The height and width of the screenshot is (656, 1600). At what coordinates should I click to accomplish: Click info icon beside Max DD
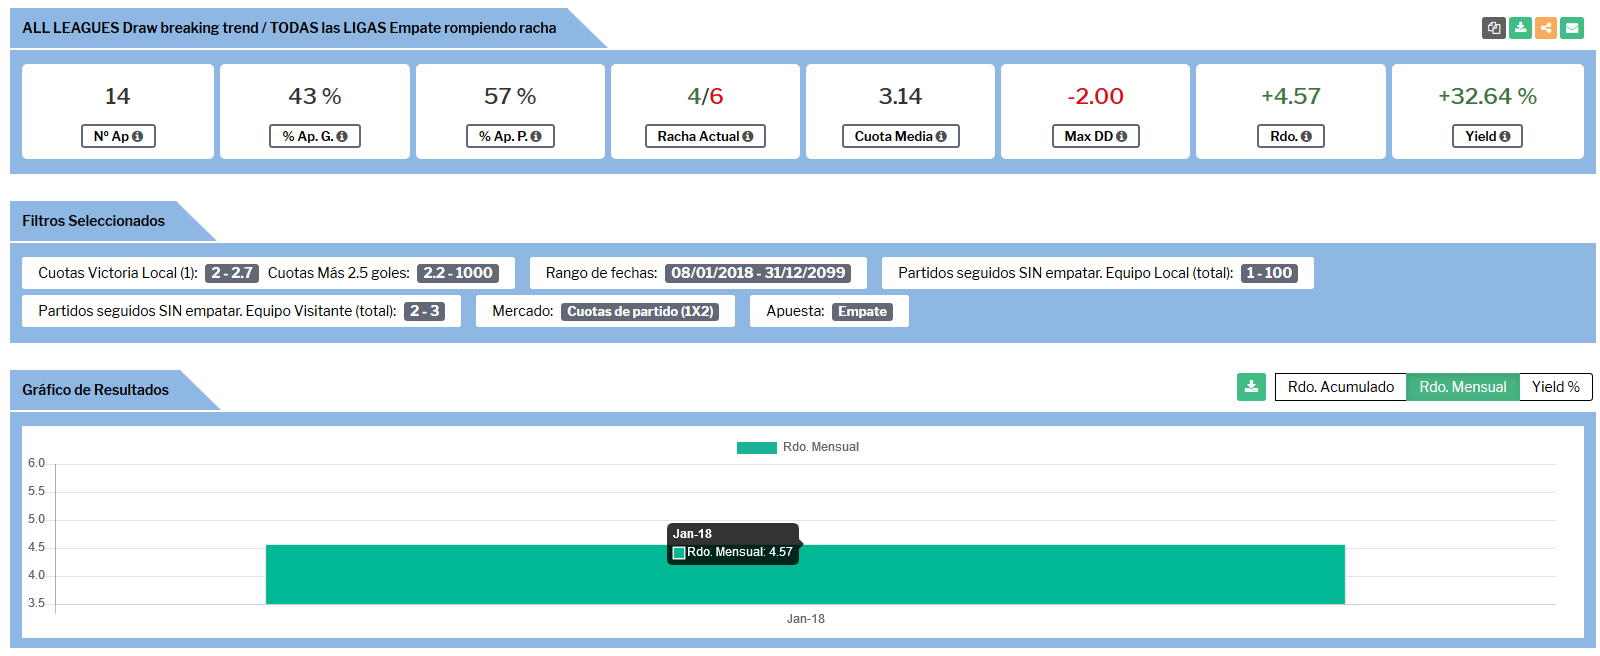pos(1121,137)
